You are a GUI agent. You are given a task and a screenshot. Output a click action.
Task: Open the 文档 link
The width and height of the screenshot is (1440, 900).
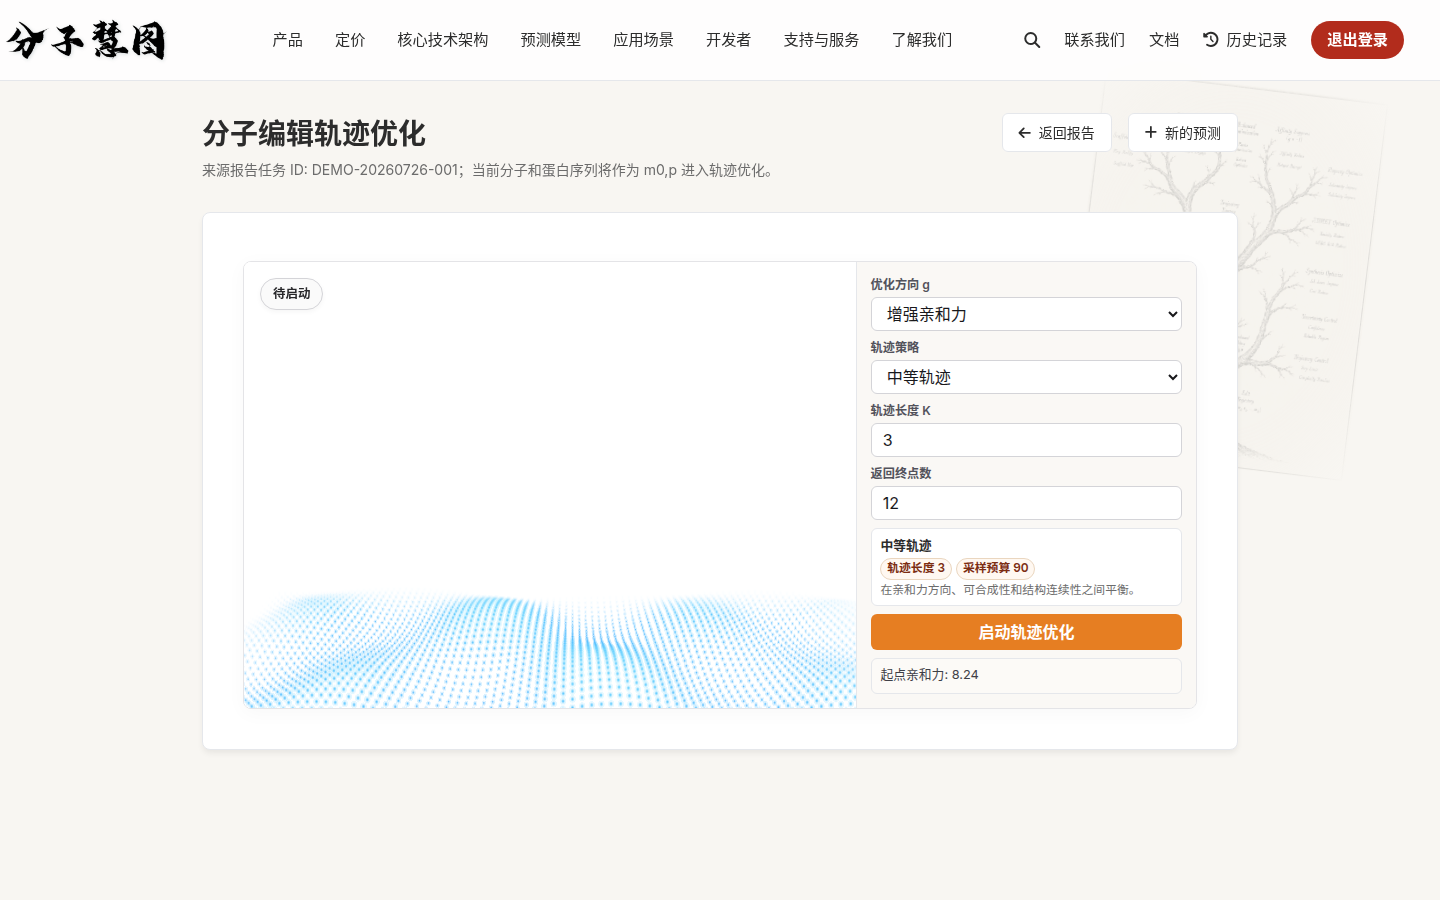click(1164, 40)
